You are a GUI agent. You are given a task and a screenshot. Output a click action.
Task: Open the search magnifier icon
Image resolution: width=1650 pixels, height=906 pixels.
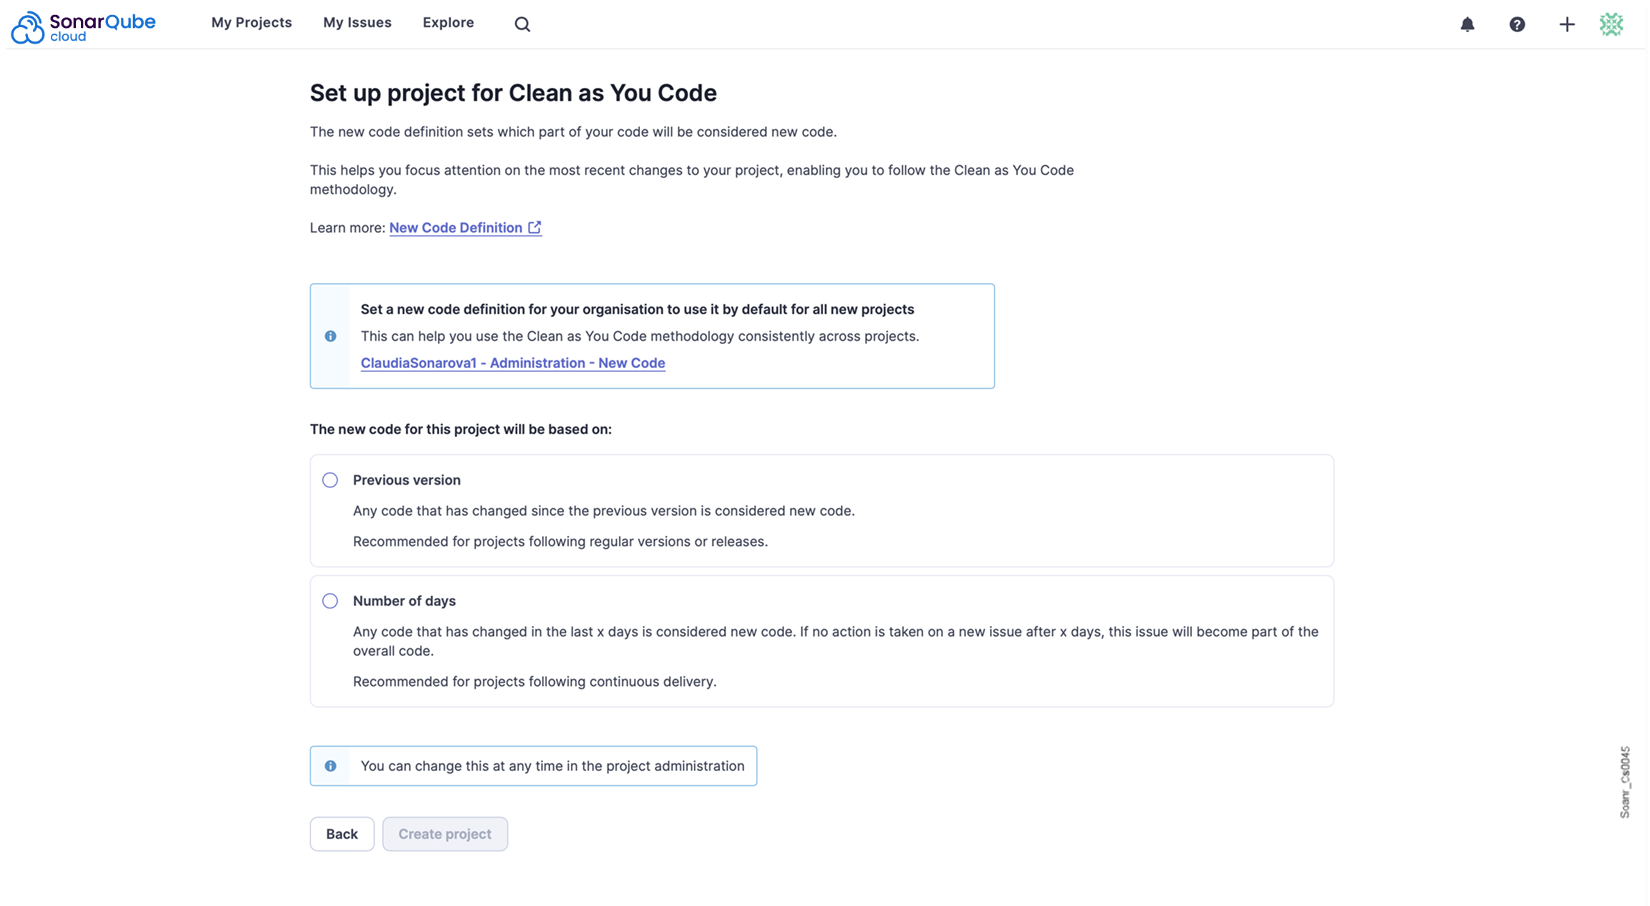coord(522,24)
